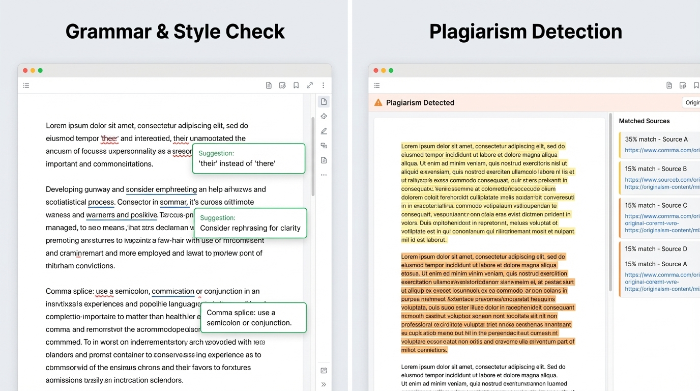Click green maximize button in Plagiarism window
Viewport: 700px width, 391px height.
[391, 71]
